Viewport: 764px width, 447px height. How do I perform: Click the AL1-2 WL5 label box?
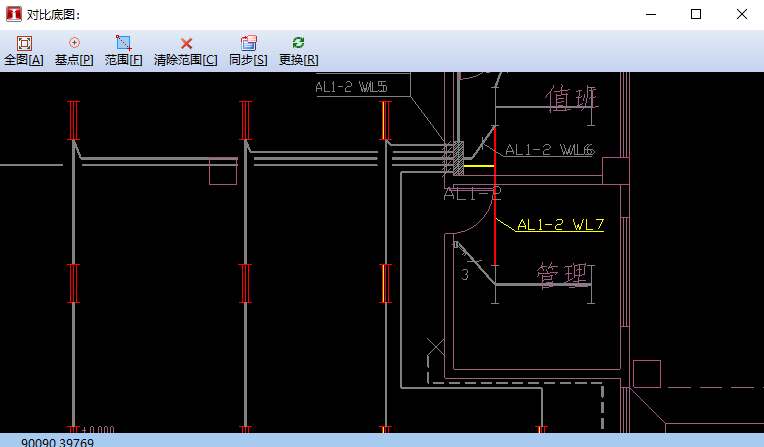pos(352,87)
